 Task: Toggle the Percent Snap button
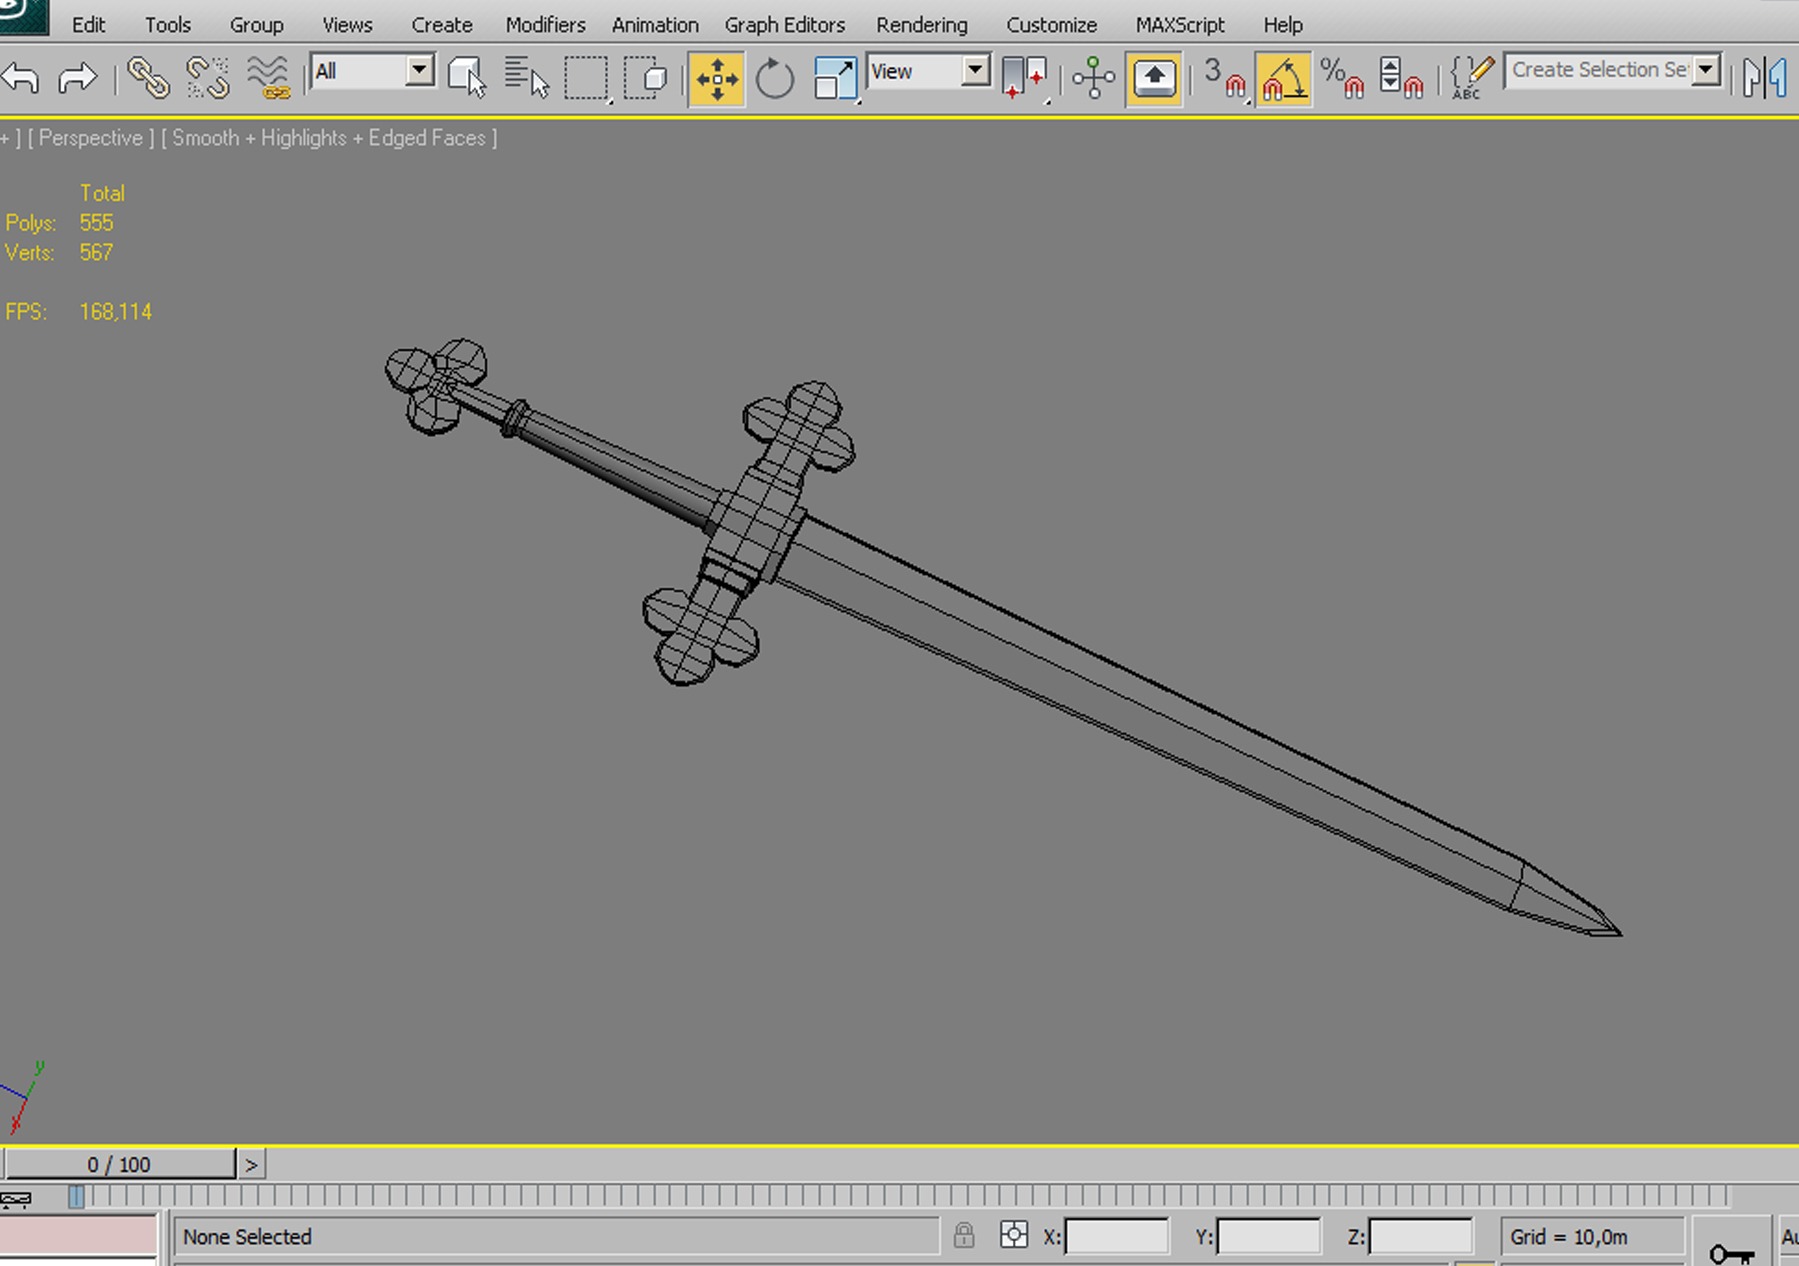(x=1342, y=78)
